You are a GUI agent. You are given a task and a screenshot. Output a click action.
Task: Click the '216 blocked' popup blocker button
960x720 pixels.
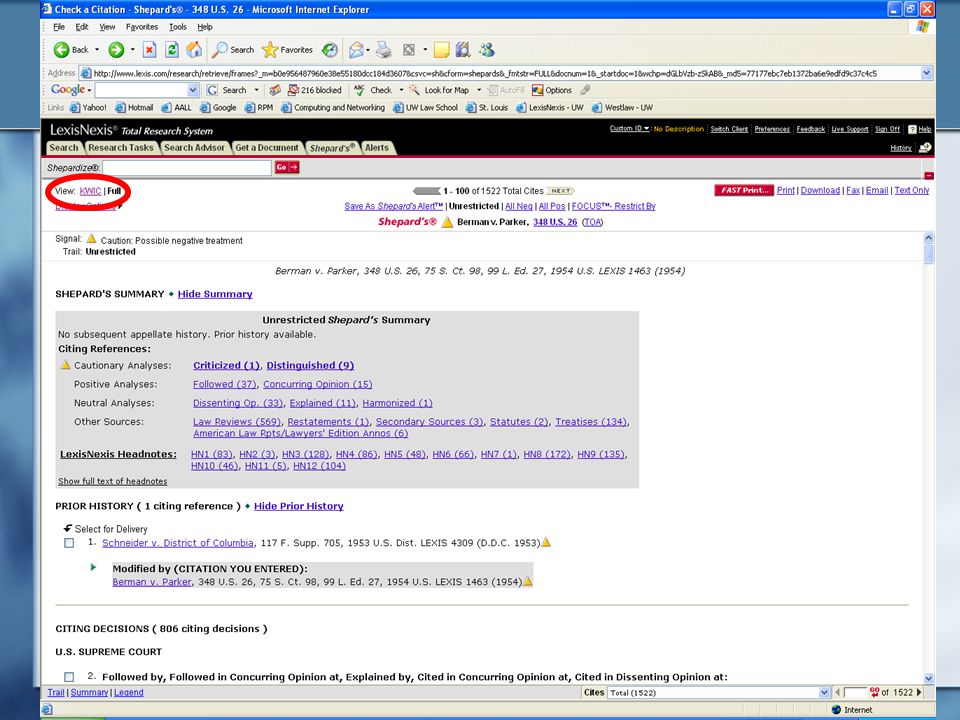pyautogui.click(x=314, y=90)
